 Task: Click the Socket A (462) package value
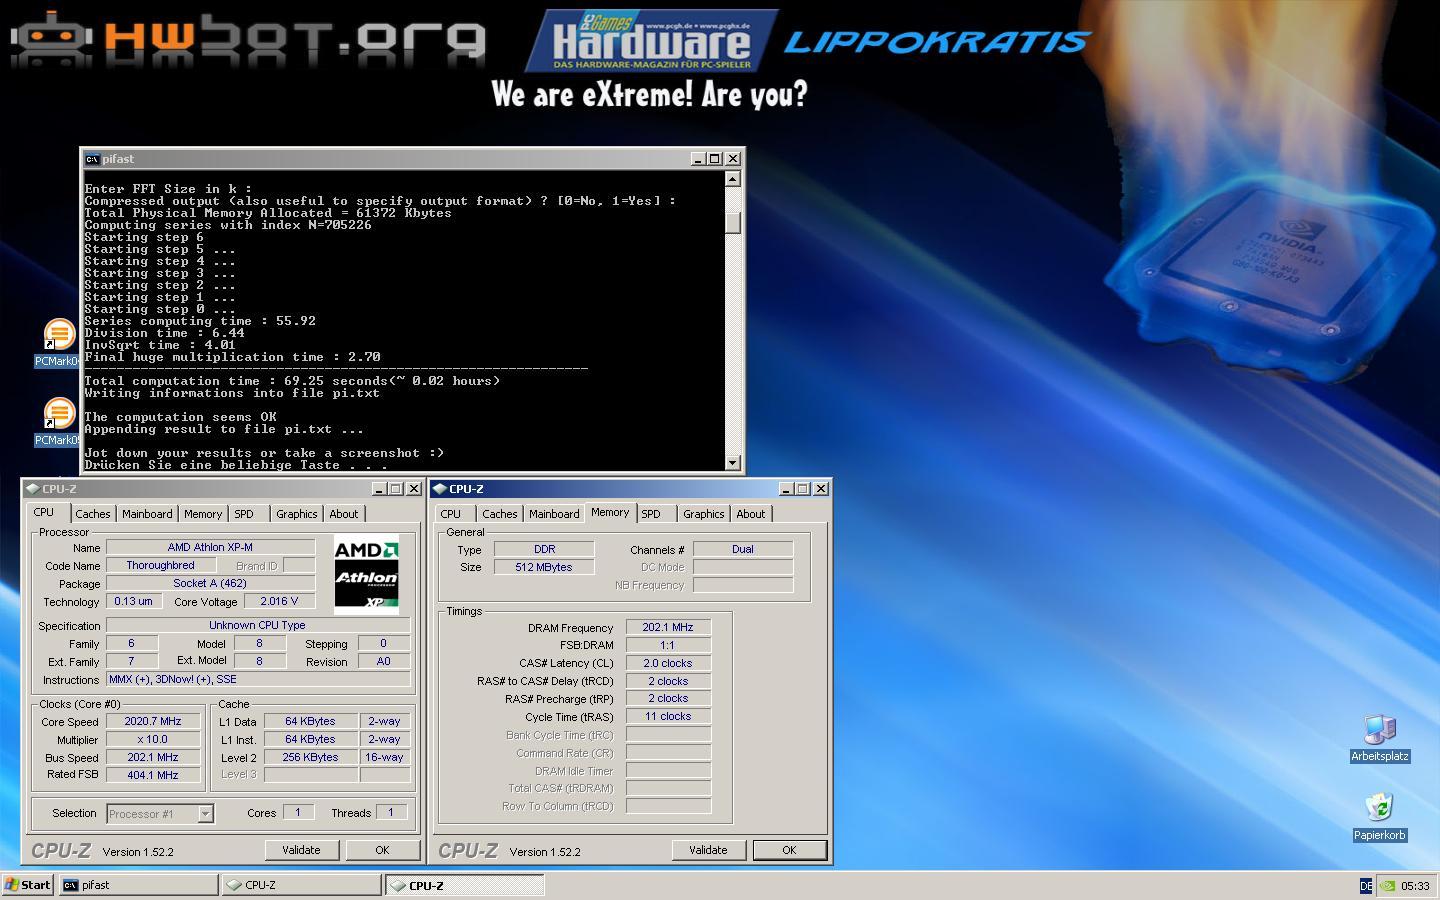[211, 583]
